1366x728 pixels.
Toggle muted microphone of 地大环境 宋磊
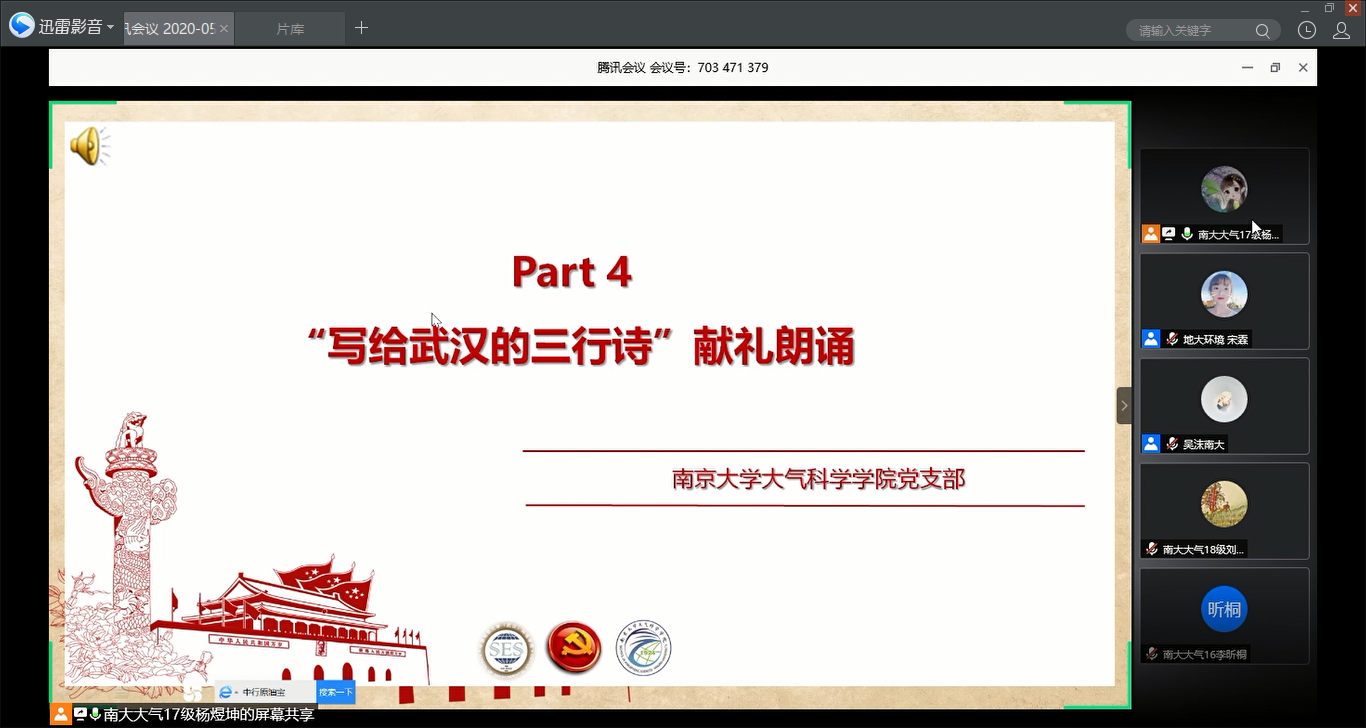coord(1172,339)
